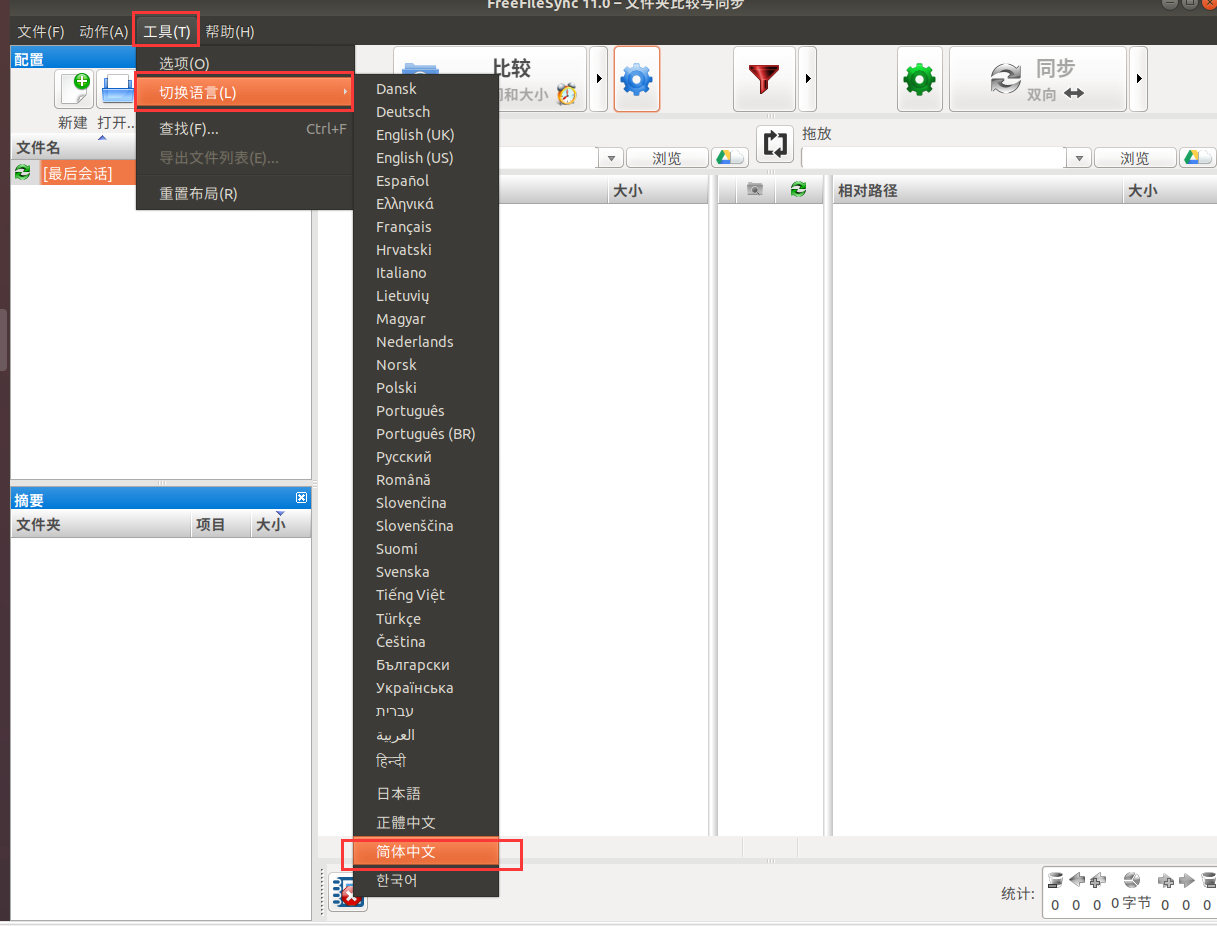
Task: Open synchronization settings via the green gear icon
Action: (919, 78)
